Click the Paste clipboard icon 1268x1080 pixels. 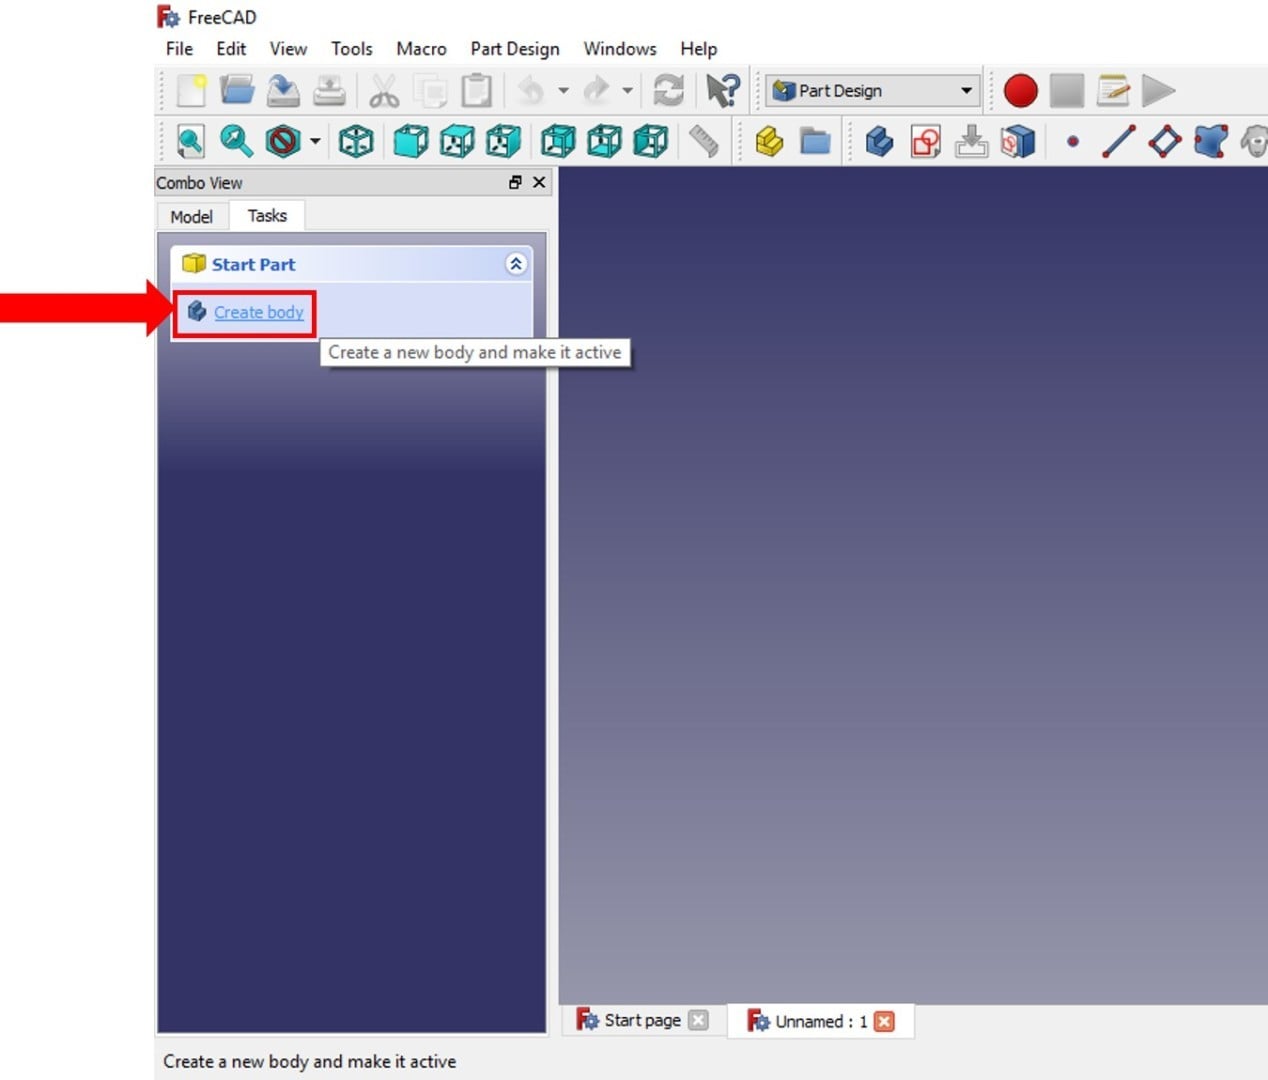(x=477, y=91)
